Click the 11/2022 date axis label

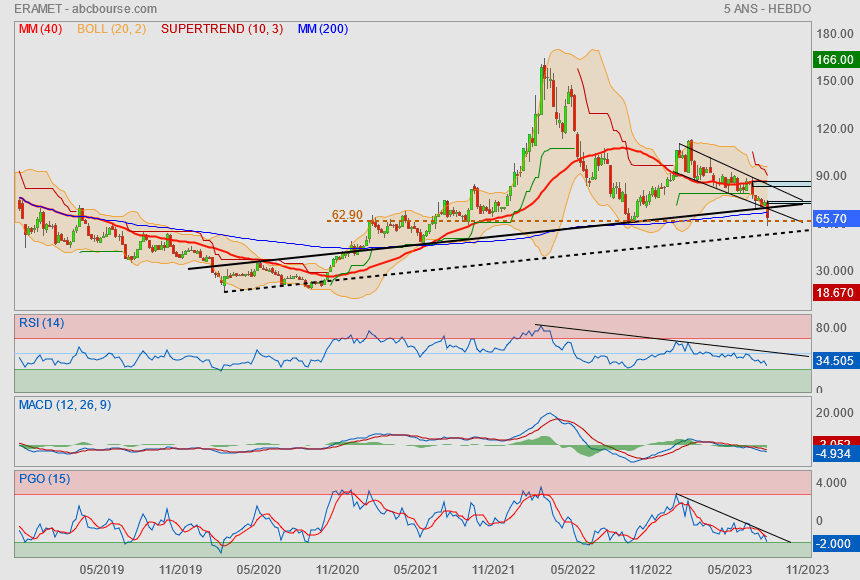650,570
